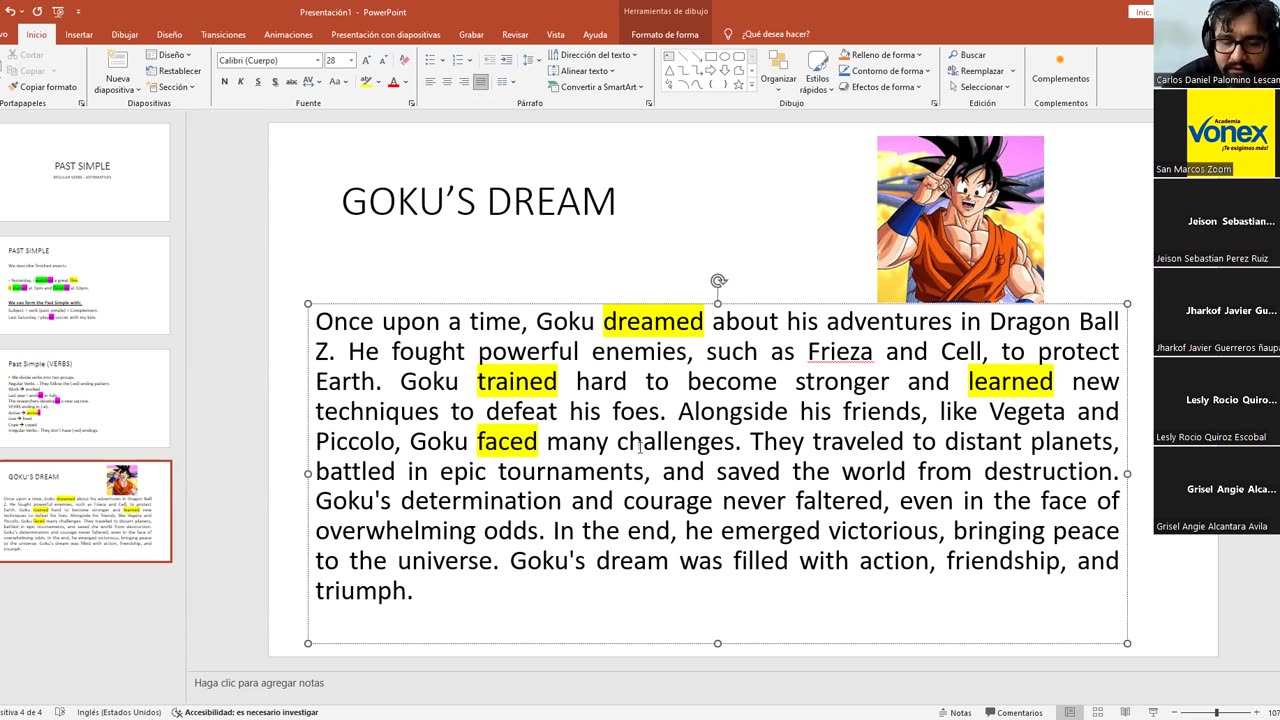Select the rectangle shape in shapes gallery
The width and height of the screenshot is (1280, 720).
point(711,57)
